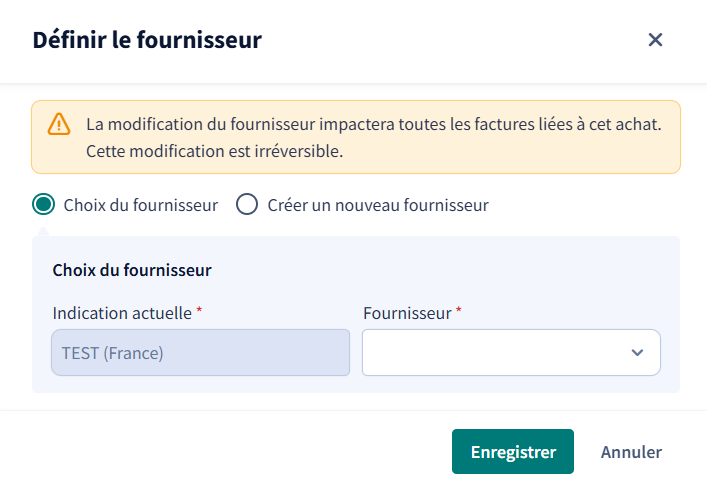The height and width of the screenshot is (485, 707).
Task: Click the warning text about factures liées
Action: point(374,124)
